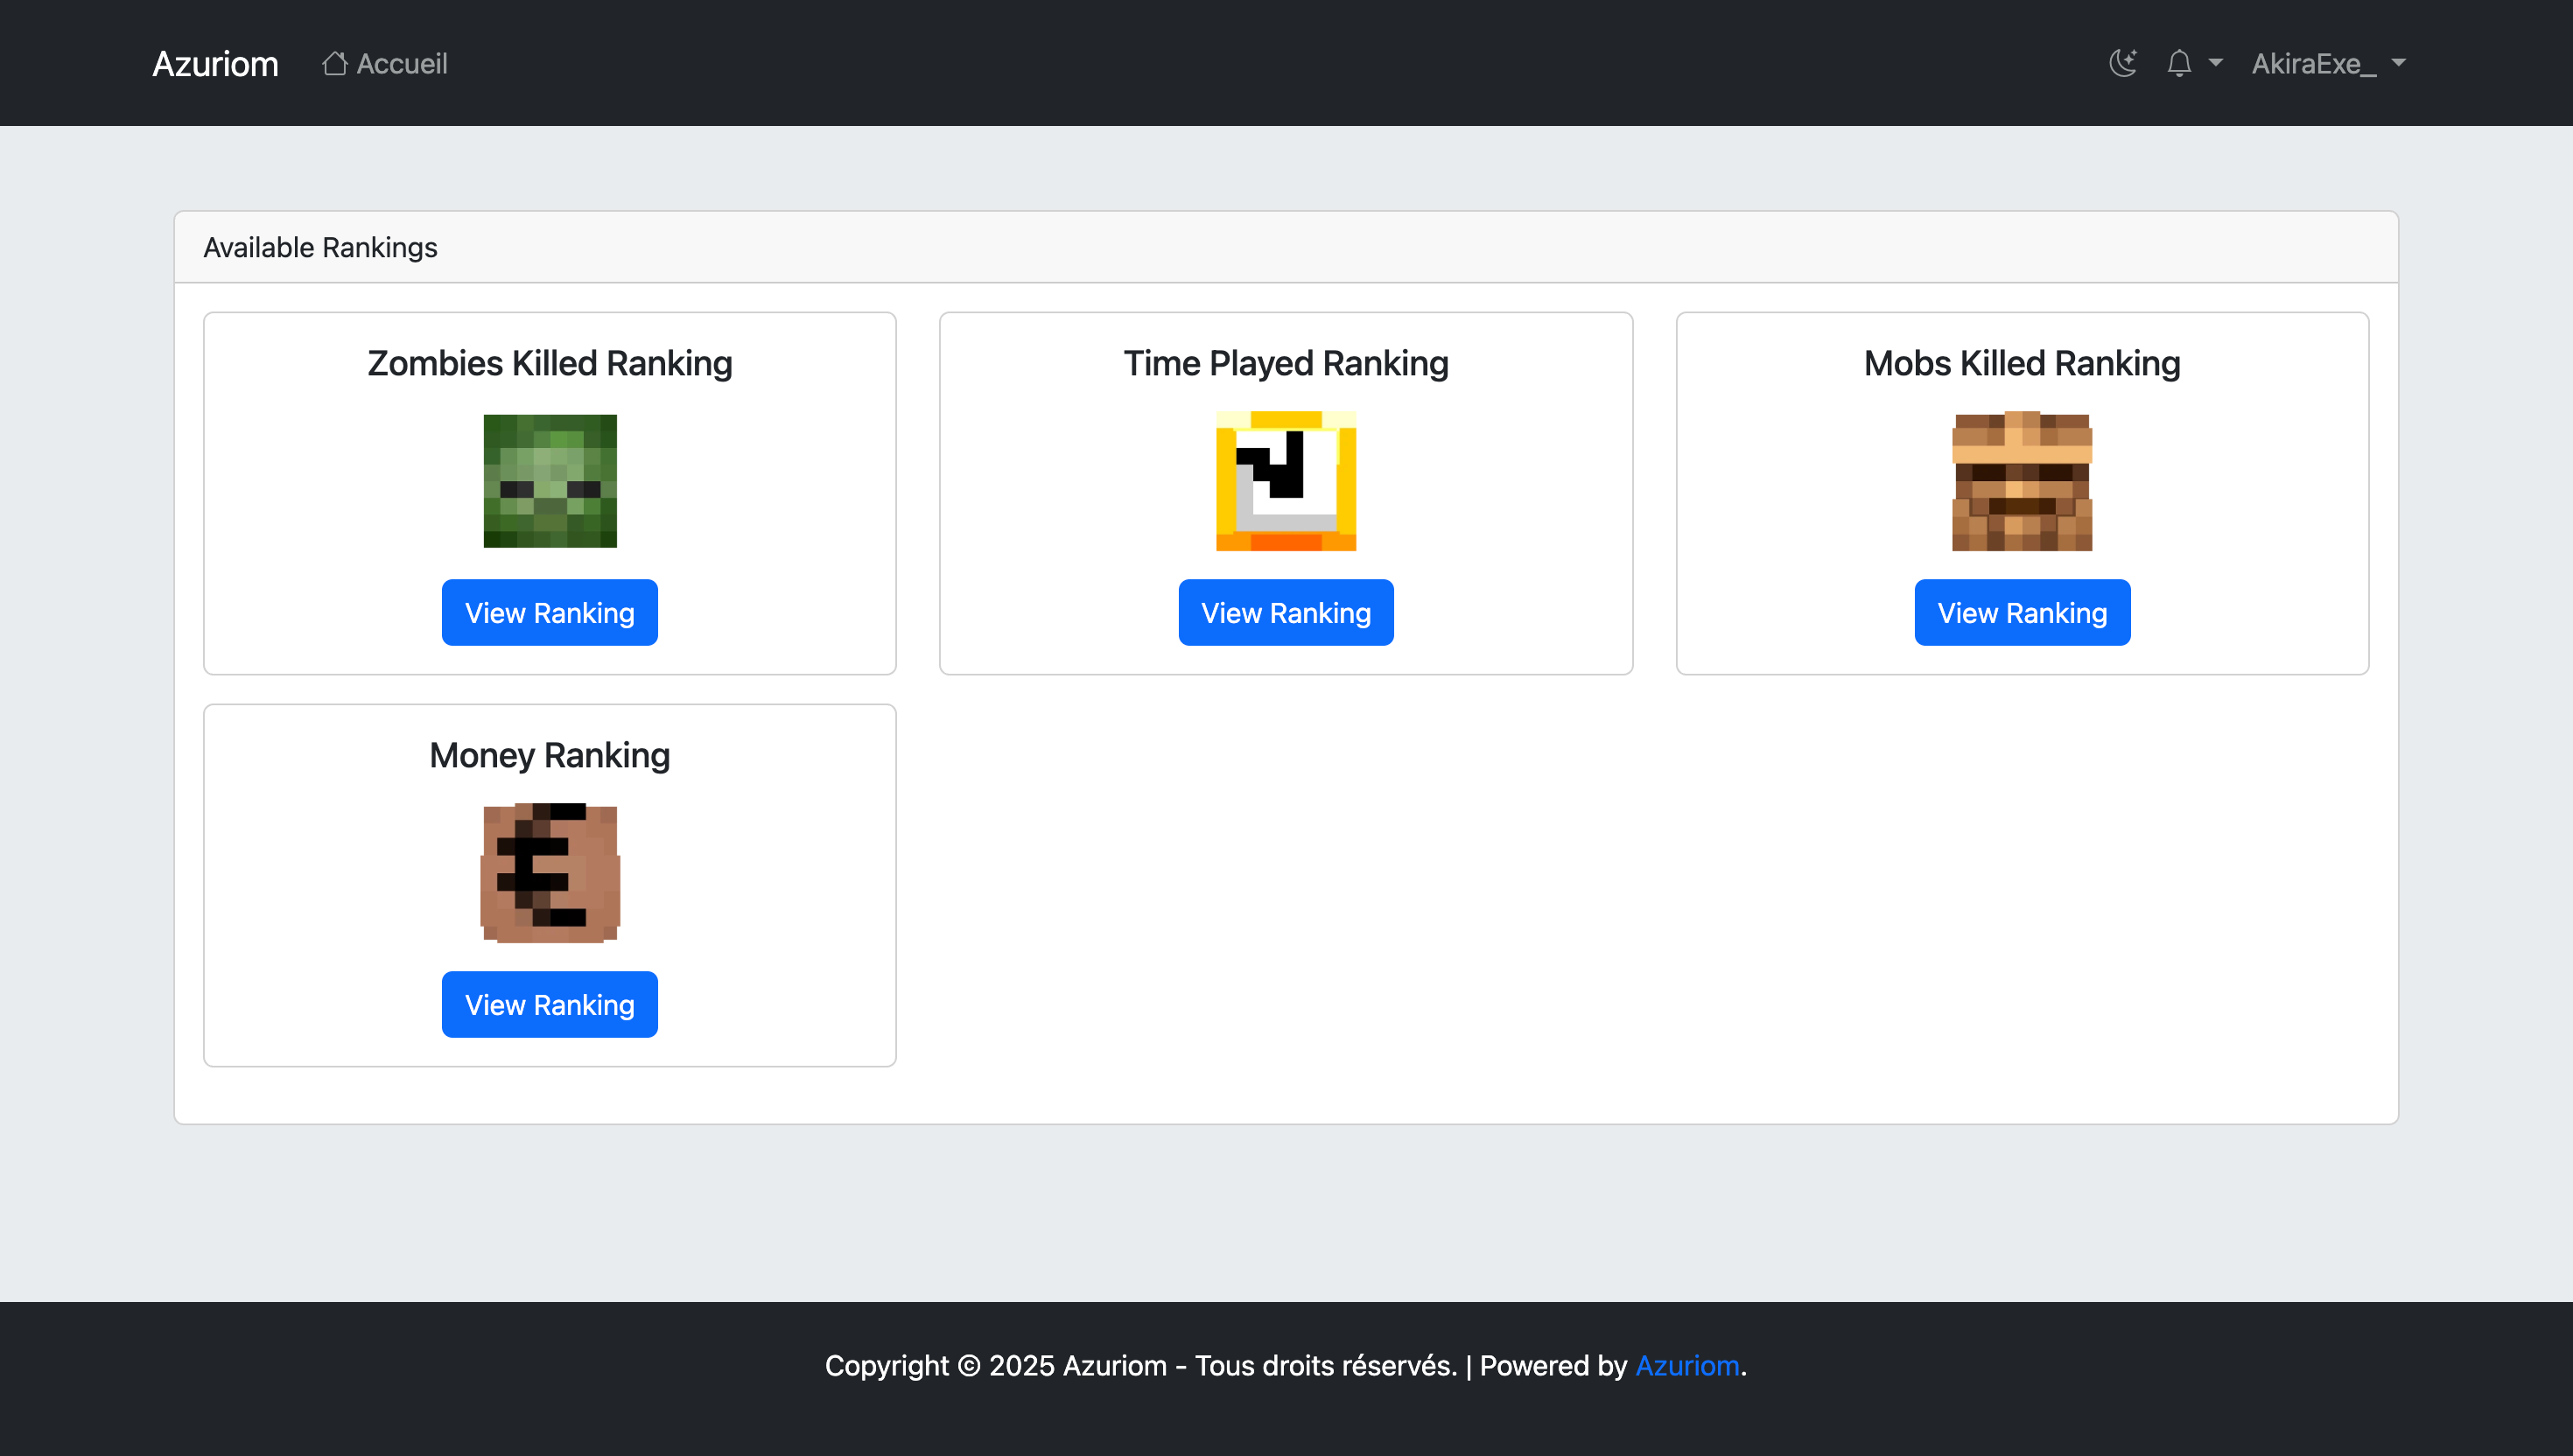This screenshot has width=2573, height=1456.
Task: Open the Azuriom link in footer
Action: click(x=1687, y=1365)
